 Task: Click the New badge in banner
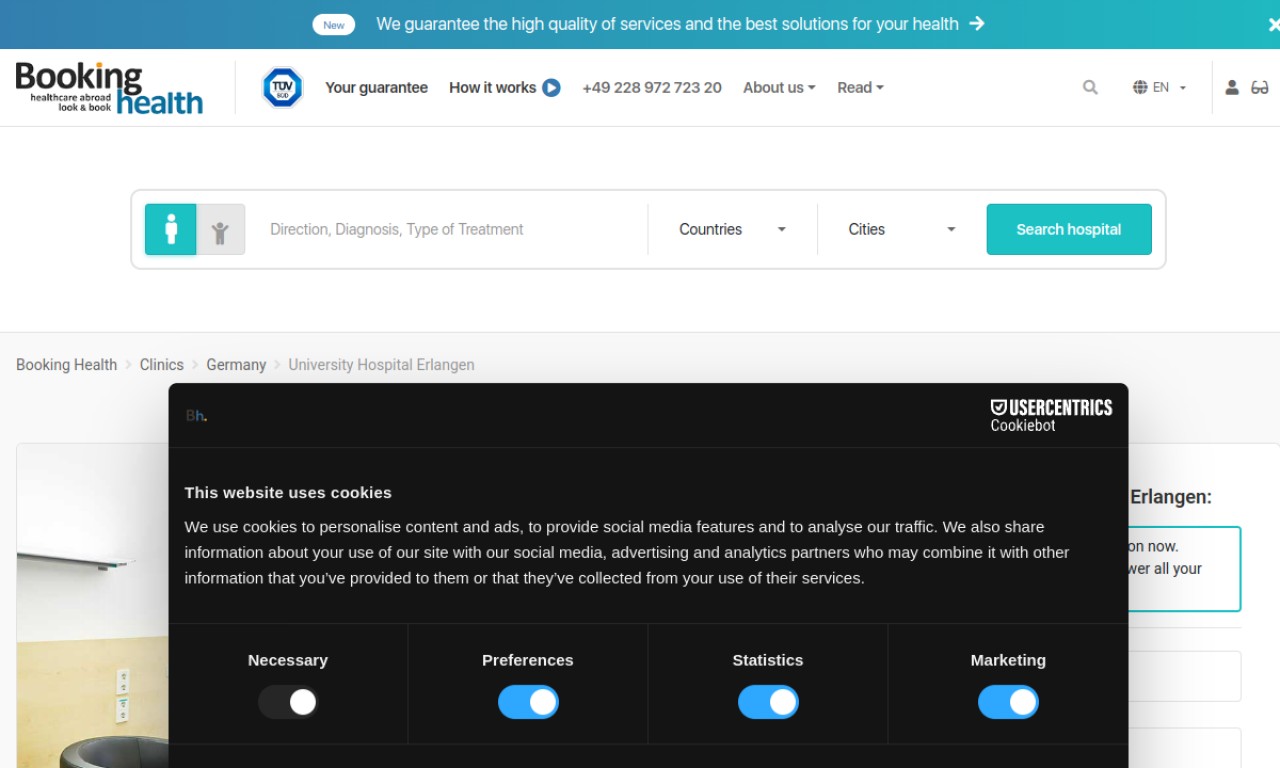coord(334,24)
